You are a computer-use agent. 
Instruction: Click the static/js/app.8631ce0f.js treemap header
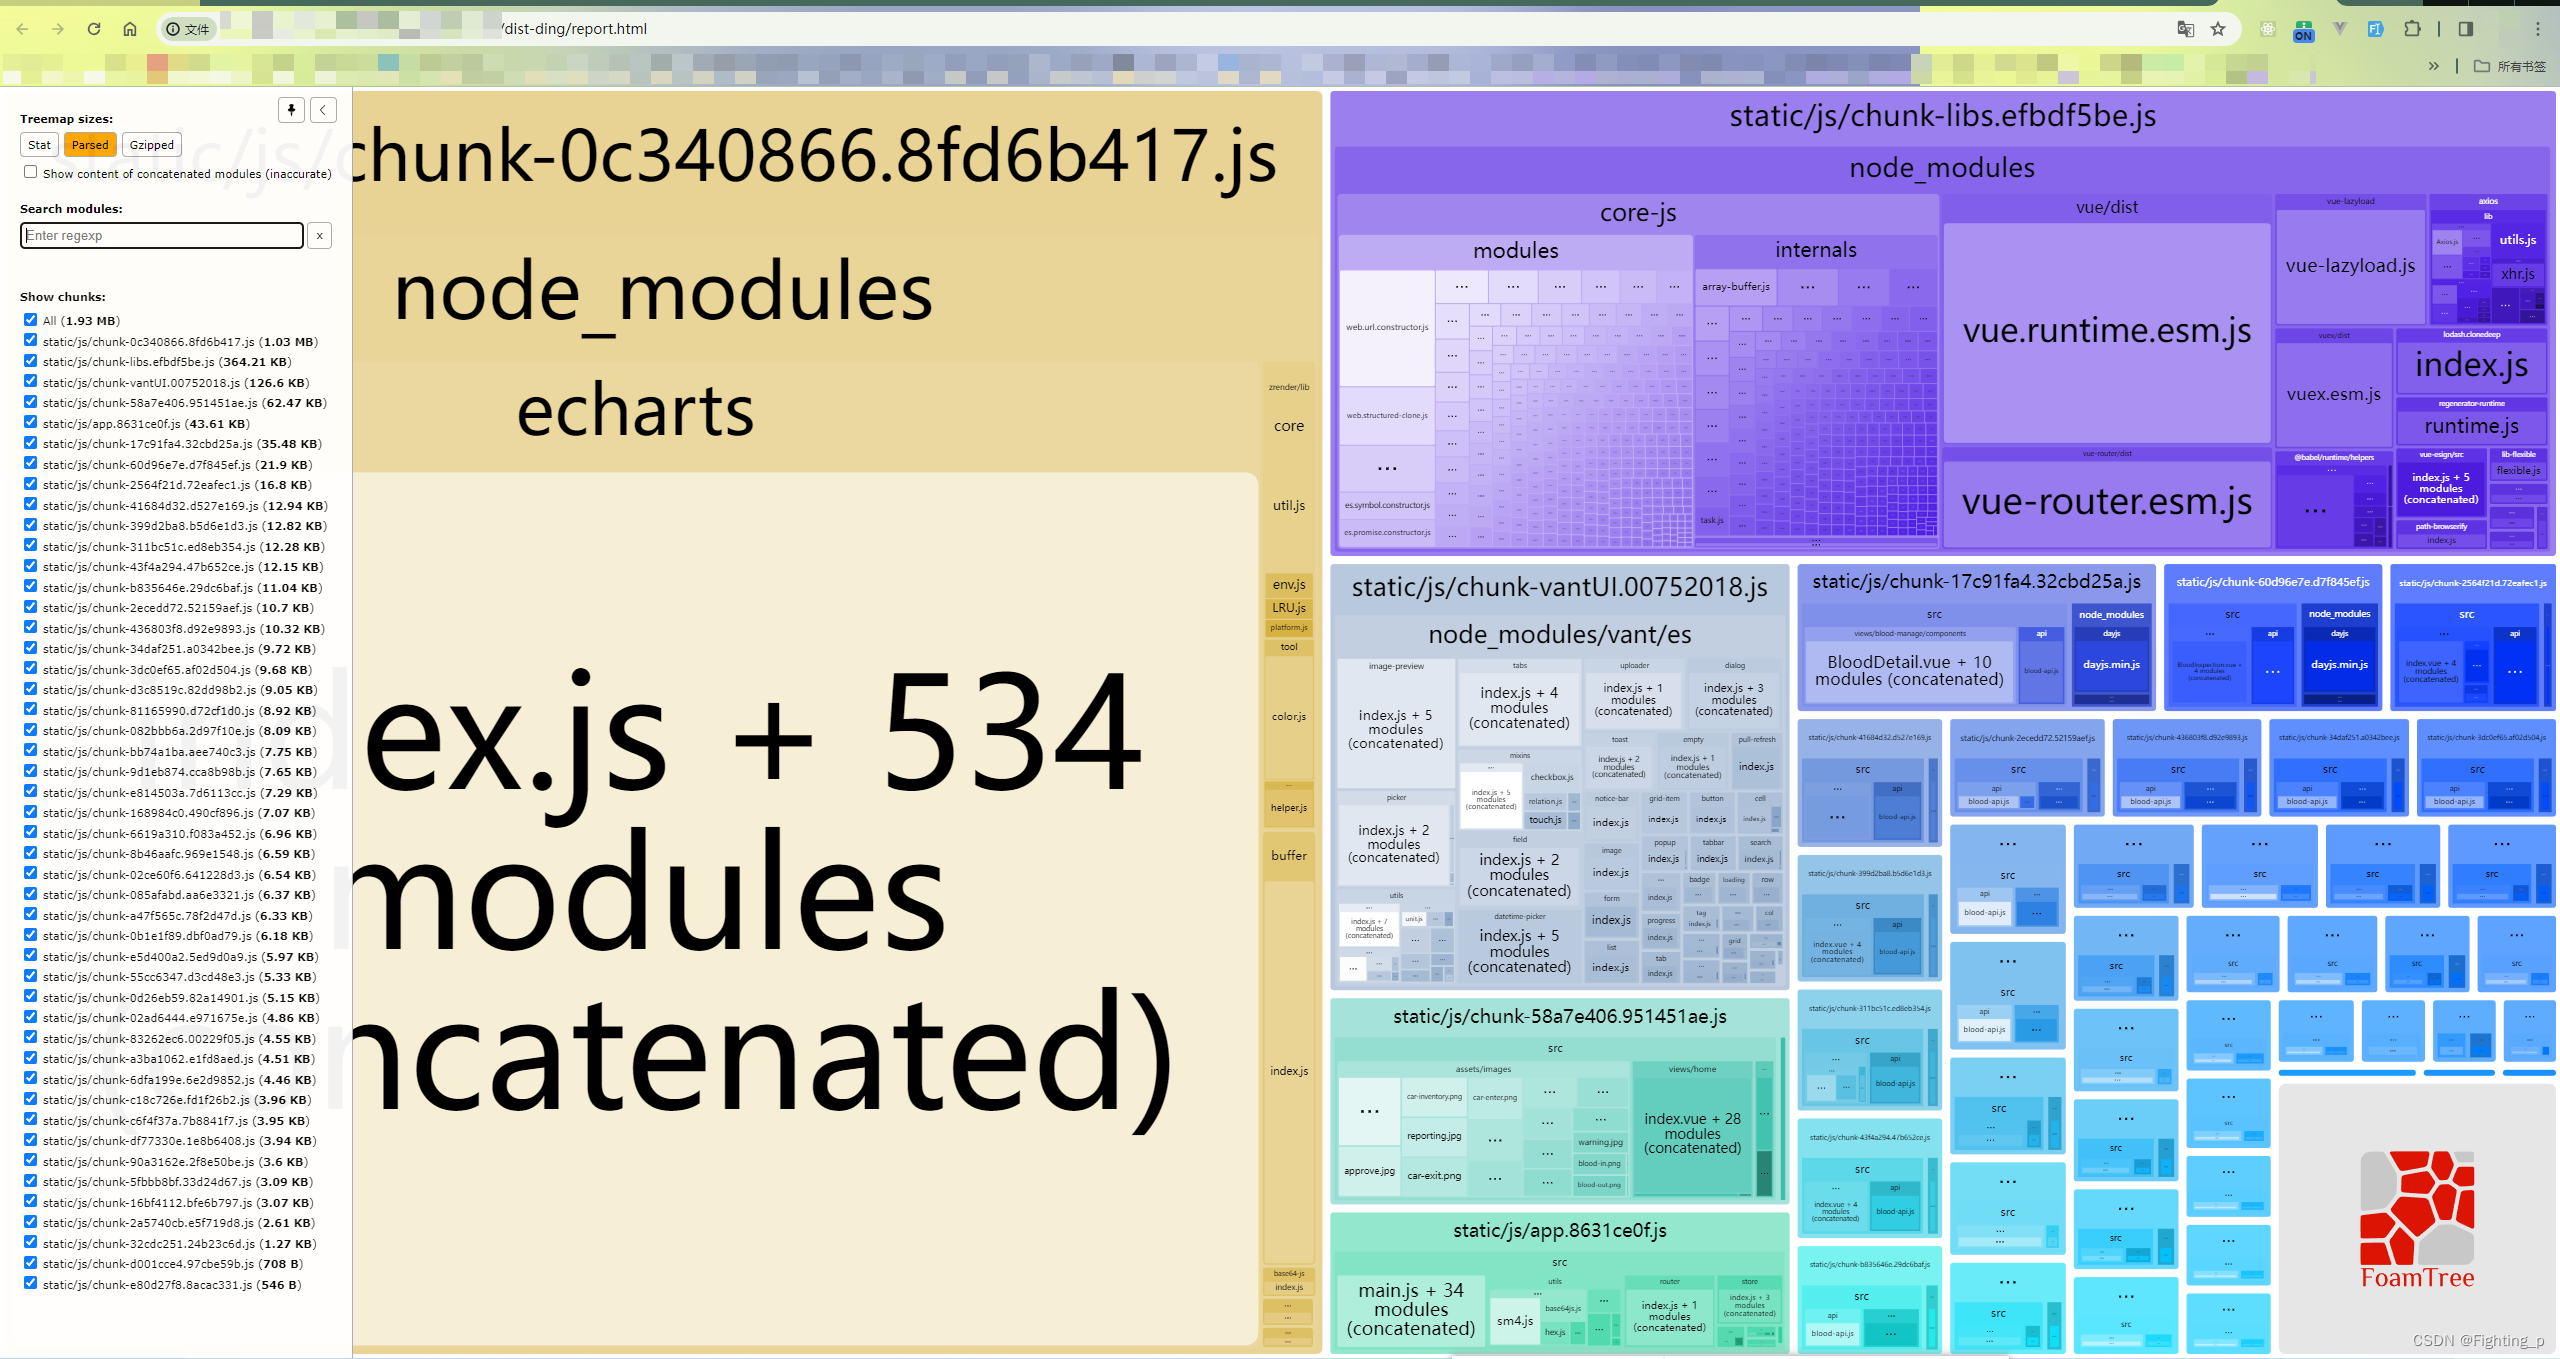(x=1559, y=1231)
